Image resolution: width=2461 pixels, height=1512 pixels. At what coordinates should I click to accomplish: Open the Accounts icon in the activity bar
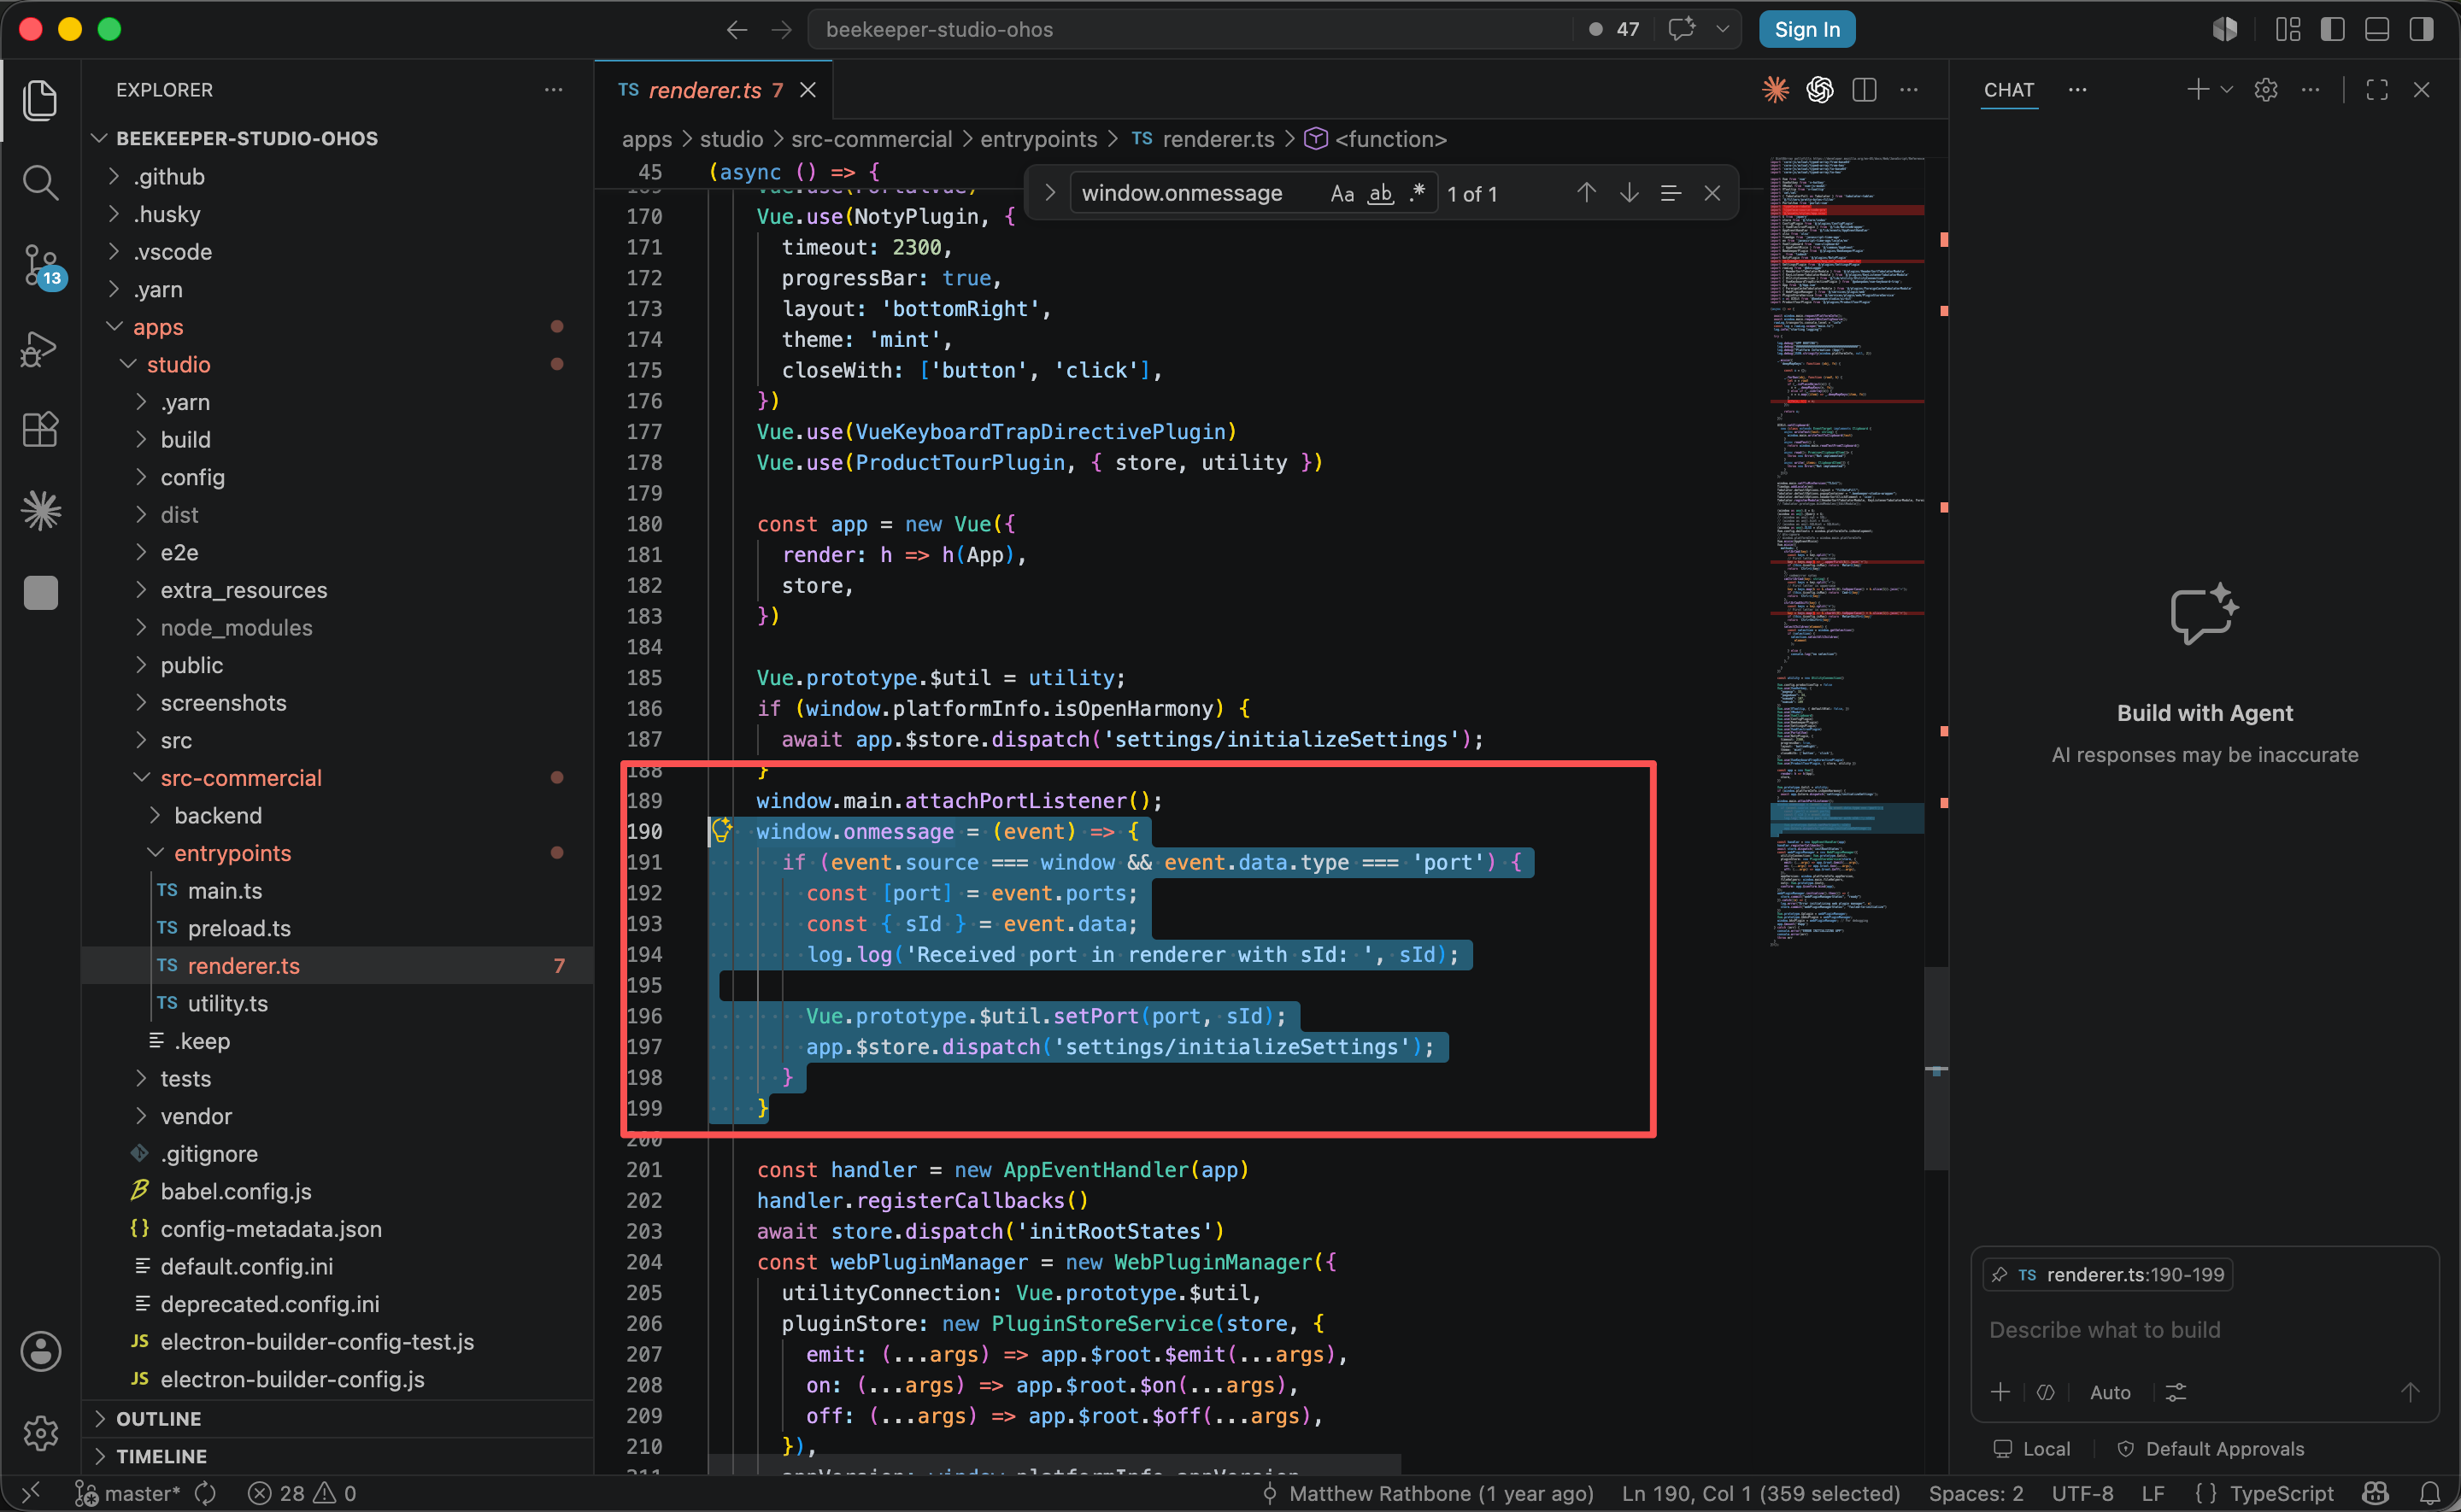tap(40, 1351)
